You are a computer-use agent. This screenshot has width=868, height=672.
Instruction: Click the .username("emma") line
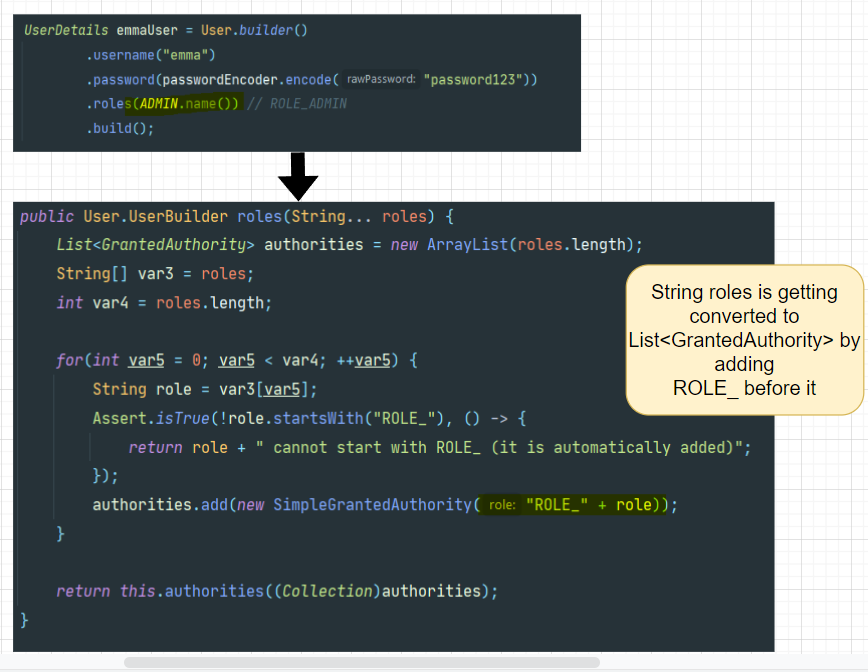[150, 55]
